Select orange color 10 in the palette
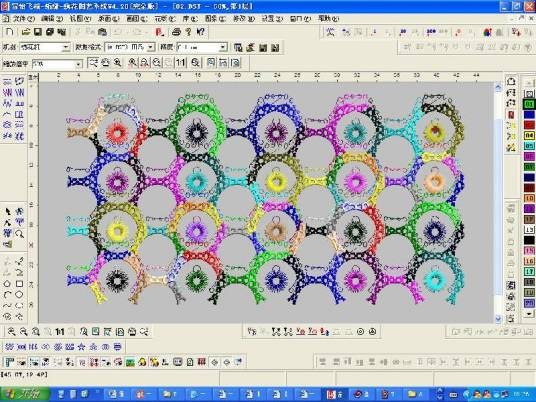The width and height of the screenshot is (536, 402). (529, 198)
